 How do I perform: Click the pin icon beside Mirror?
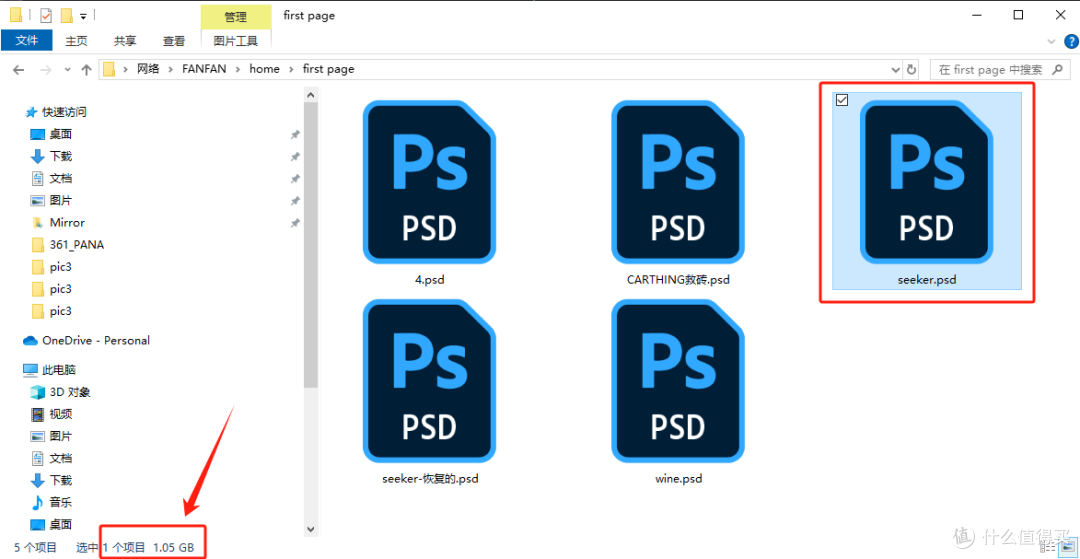pos(295,222)
